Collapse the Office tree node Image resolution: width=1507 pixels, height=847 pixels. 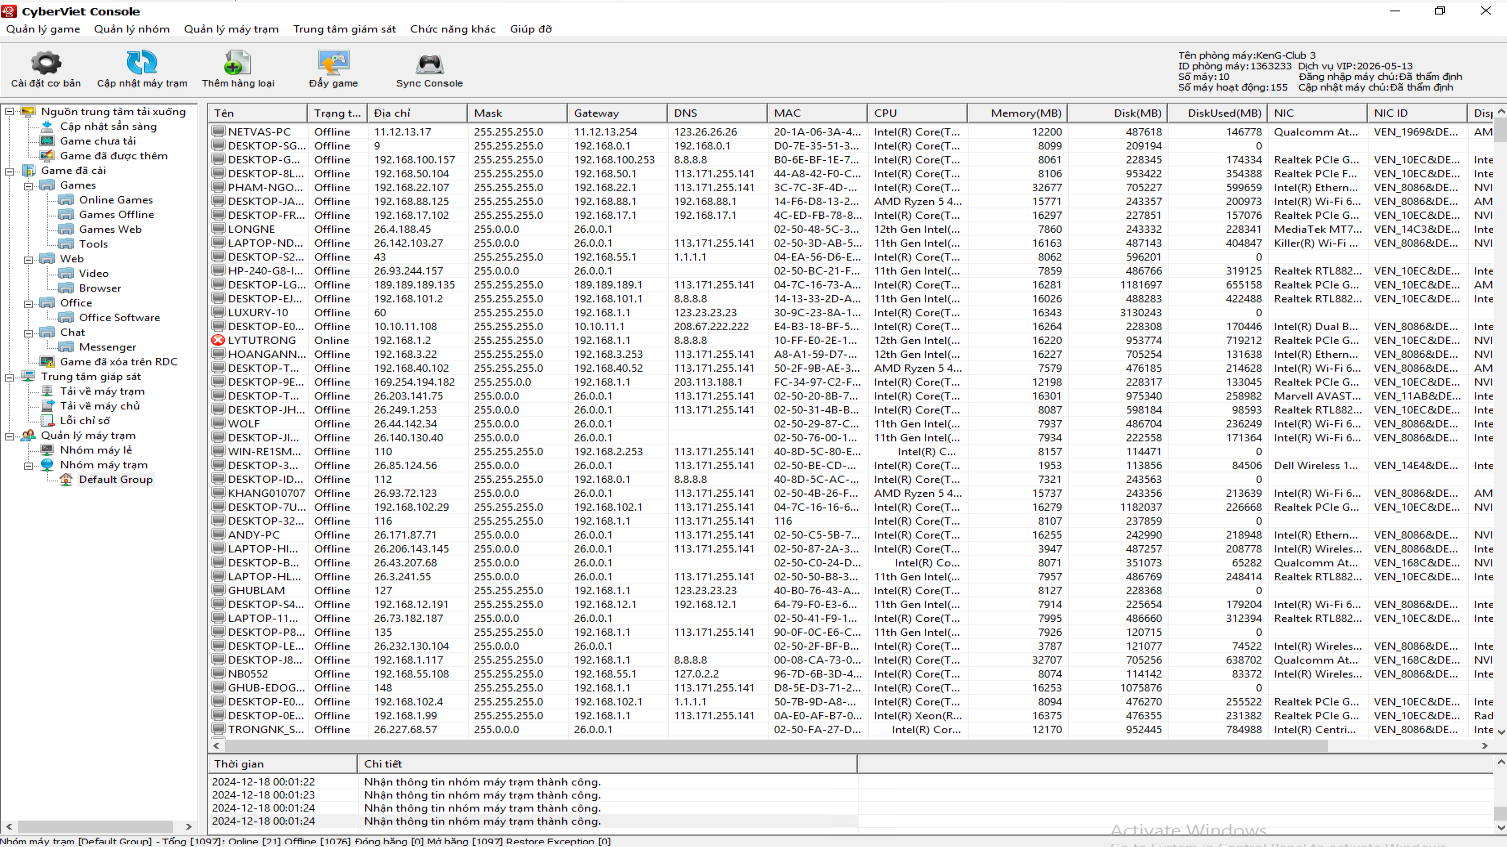coord(29,303)
